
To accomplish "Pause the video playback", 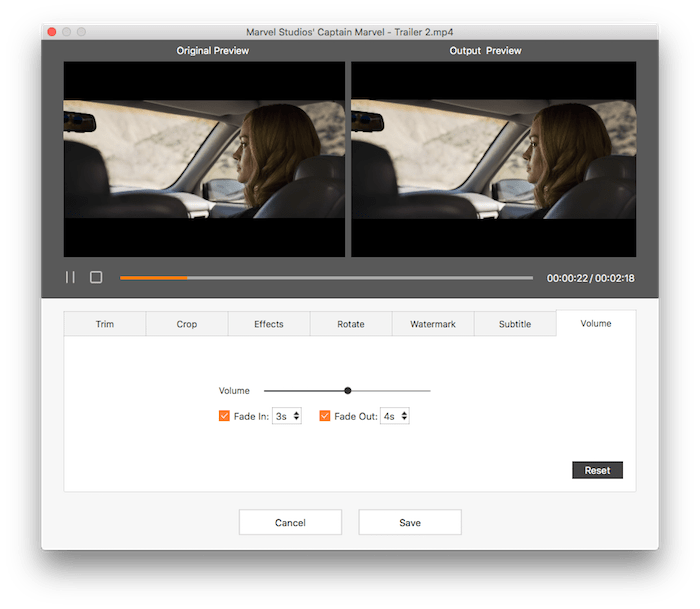I will pos(70,278).
